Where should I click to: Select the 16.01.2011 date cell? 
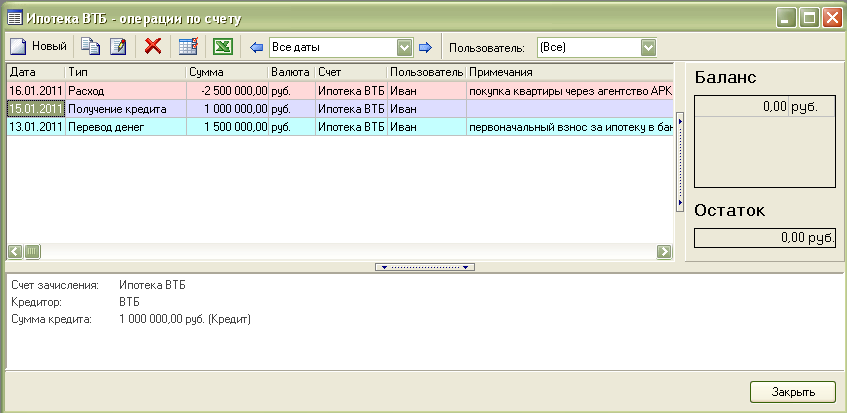click(36, 91)
